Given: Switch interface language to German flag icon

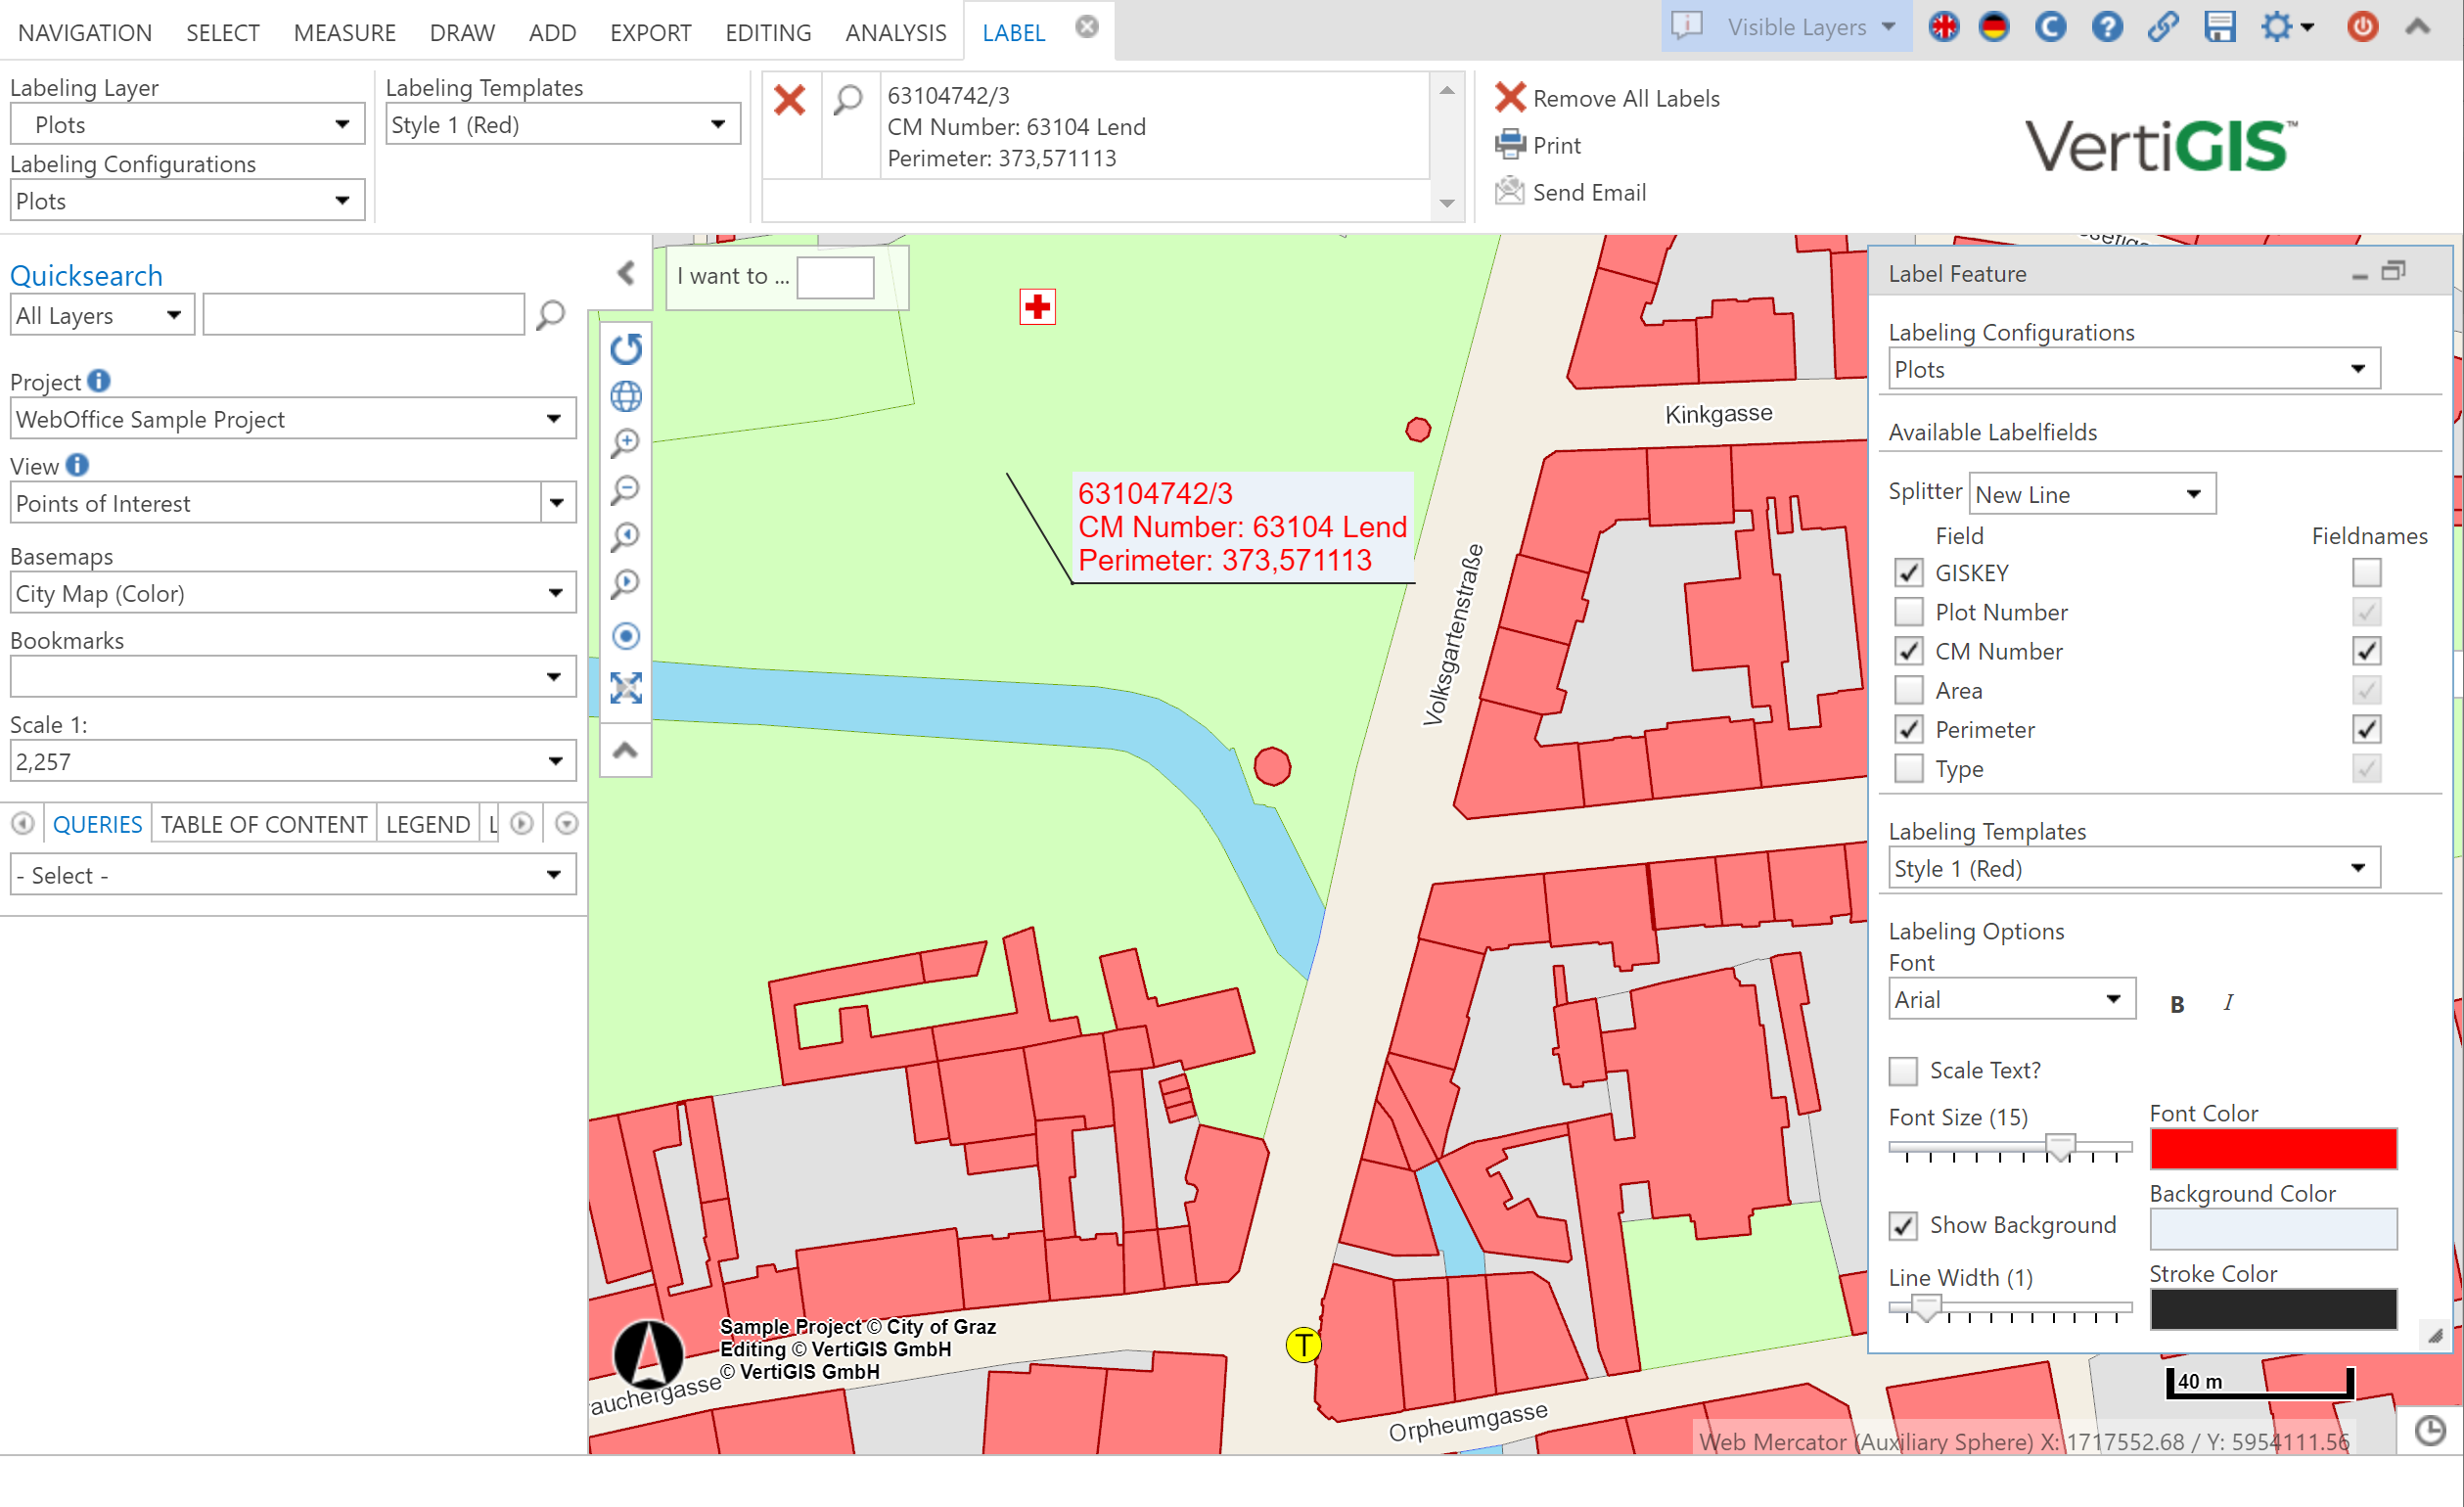Looking at the screenshot, I should pyautogui.click(x=1994, y=27).
